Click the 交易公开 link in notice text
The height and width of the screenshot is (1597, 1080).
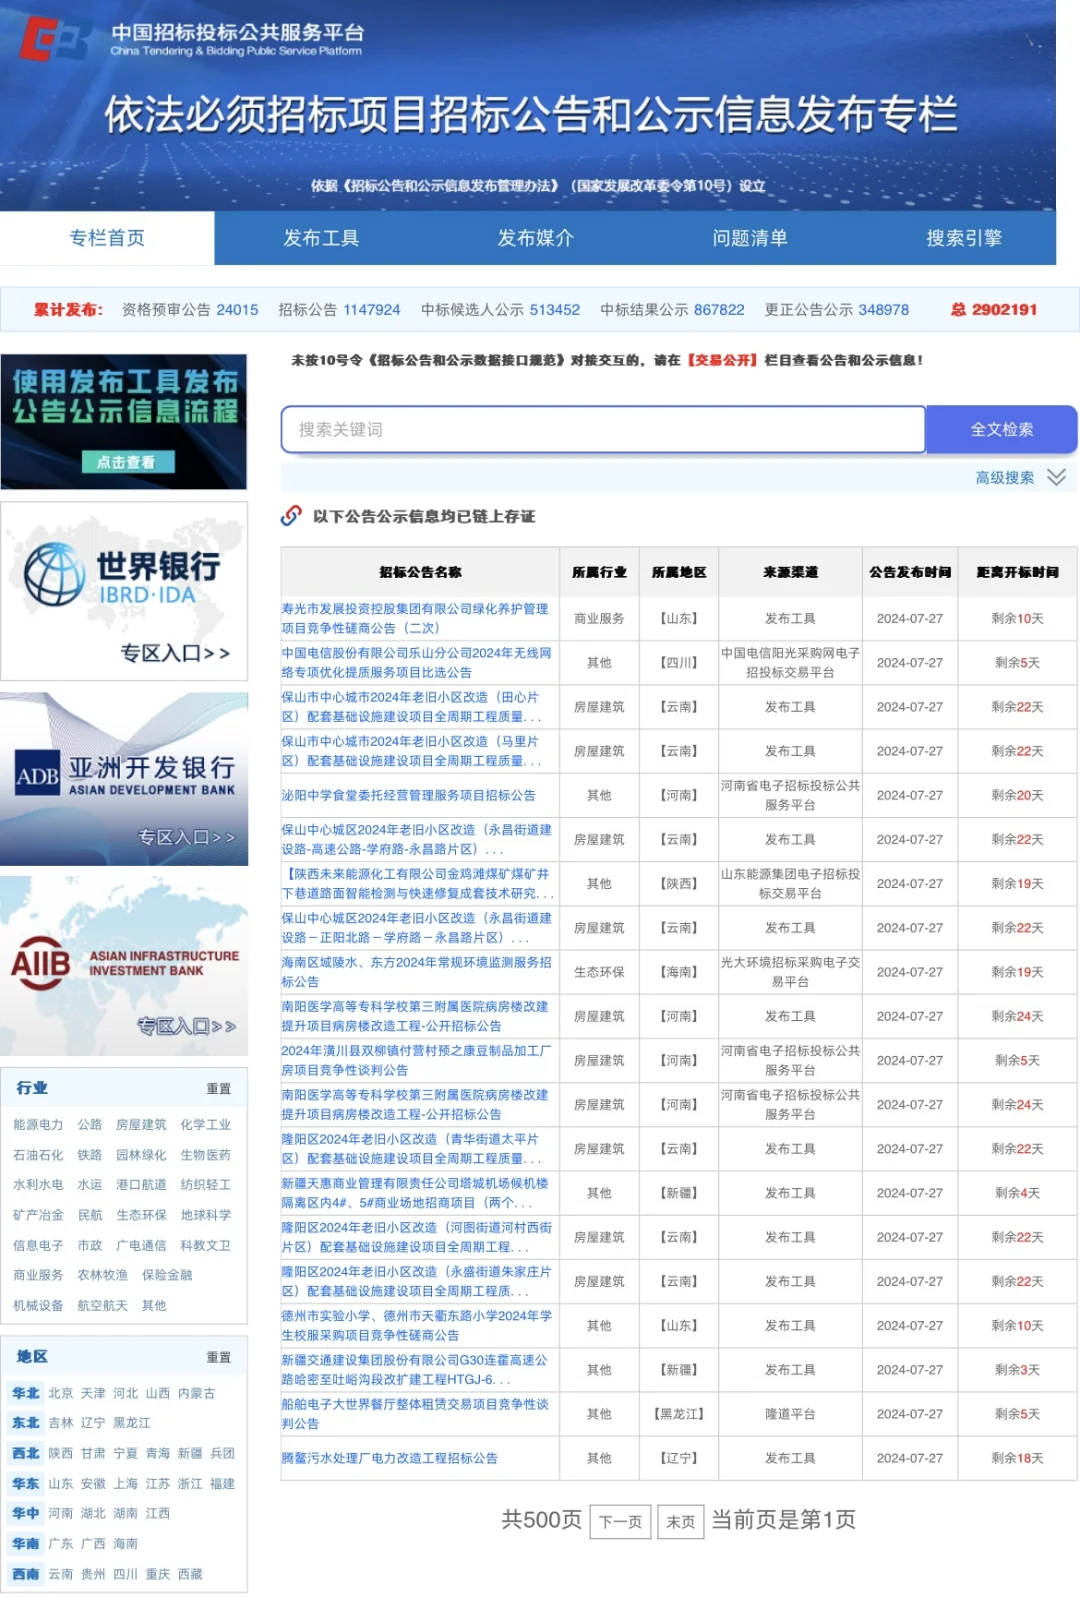point(722,360)
